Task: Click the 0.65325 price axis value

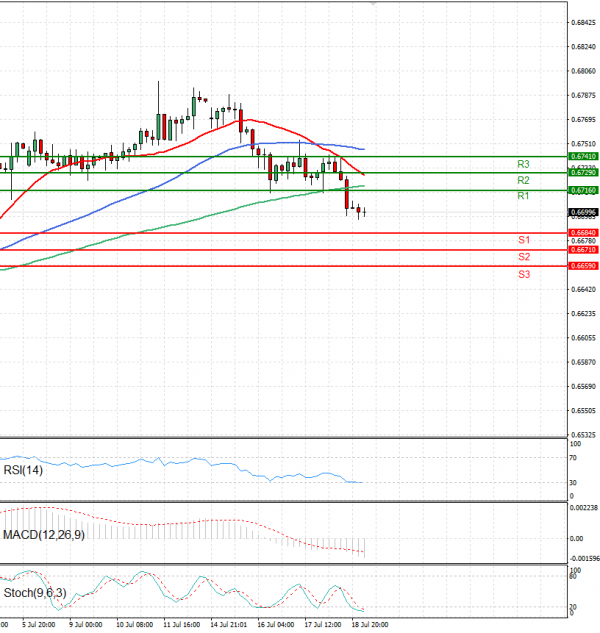Action: [583, 435]
